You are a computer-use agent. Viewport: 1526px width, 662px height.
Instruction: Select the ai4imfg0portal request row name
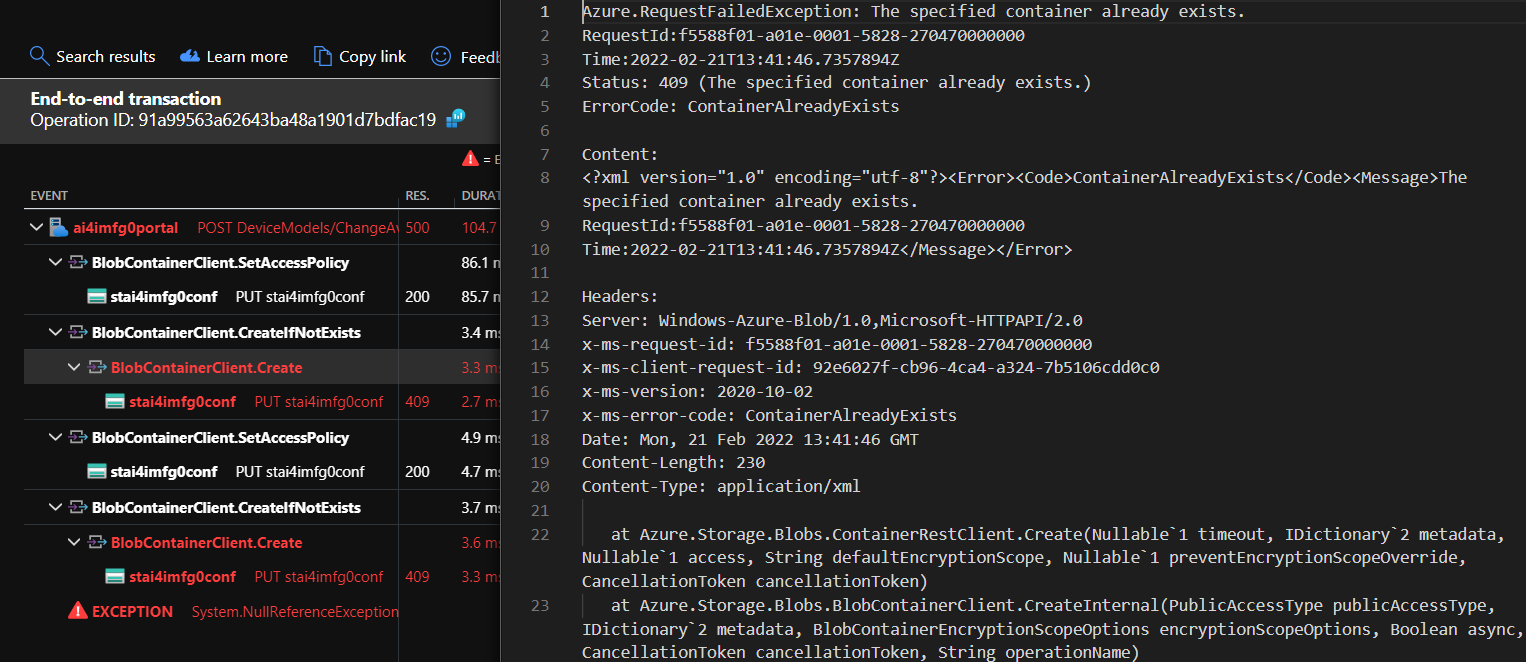(x=125, y=228)
